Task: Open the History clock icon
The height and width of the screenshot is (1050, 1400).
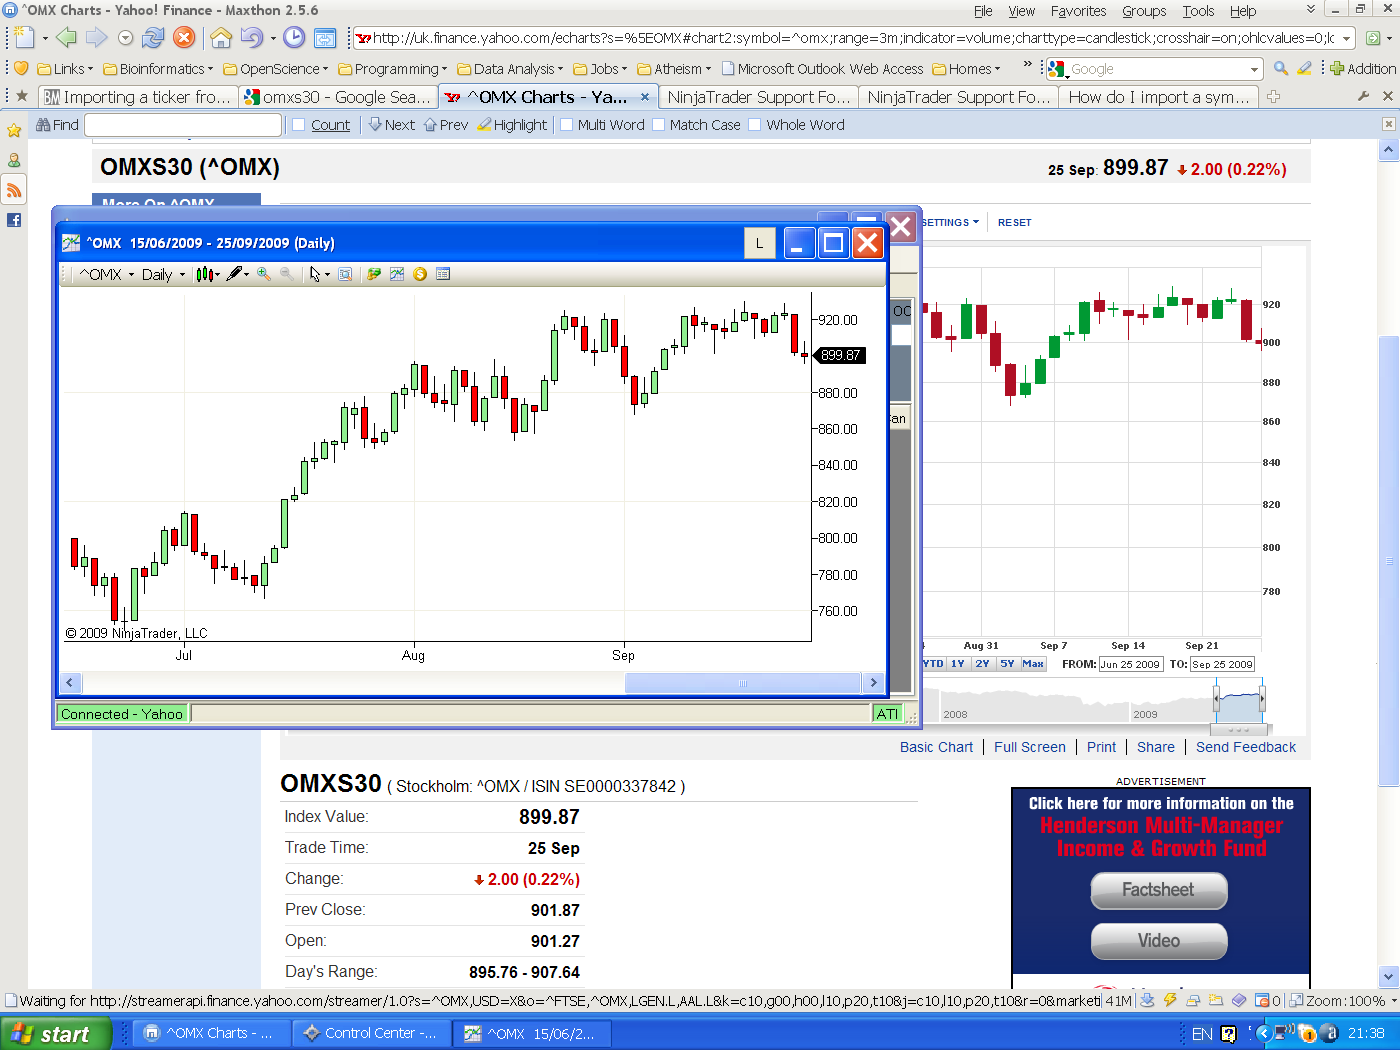Action: 294,38
